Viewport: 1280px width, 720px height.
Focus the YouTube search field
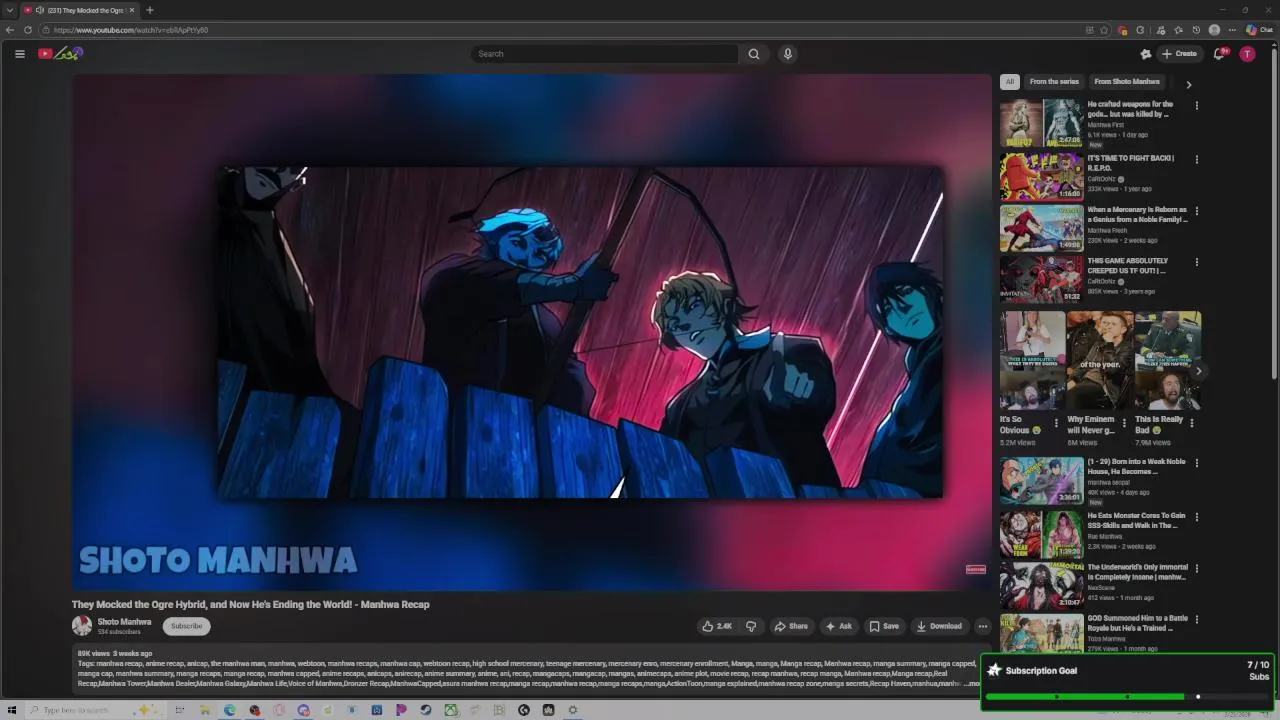coord(605,54)
